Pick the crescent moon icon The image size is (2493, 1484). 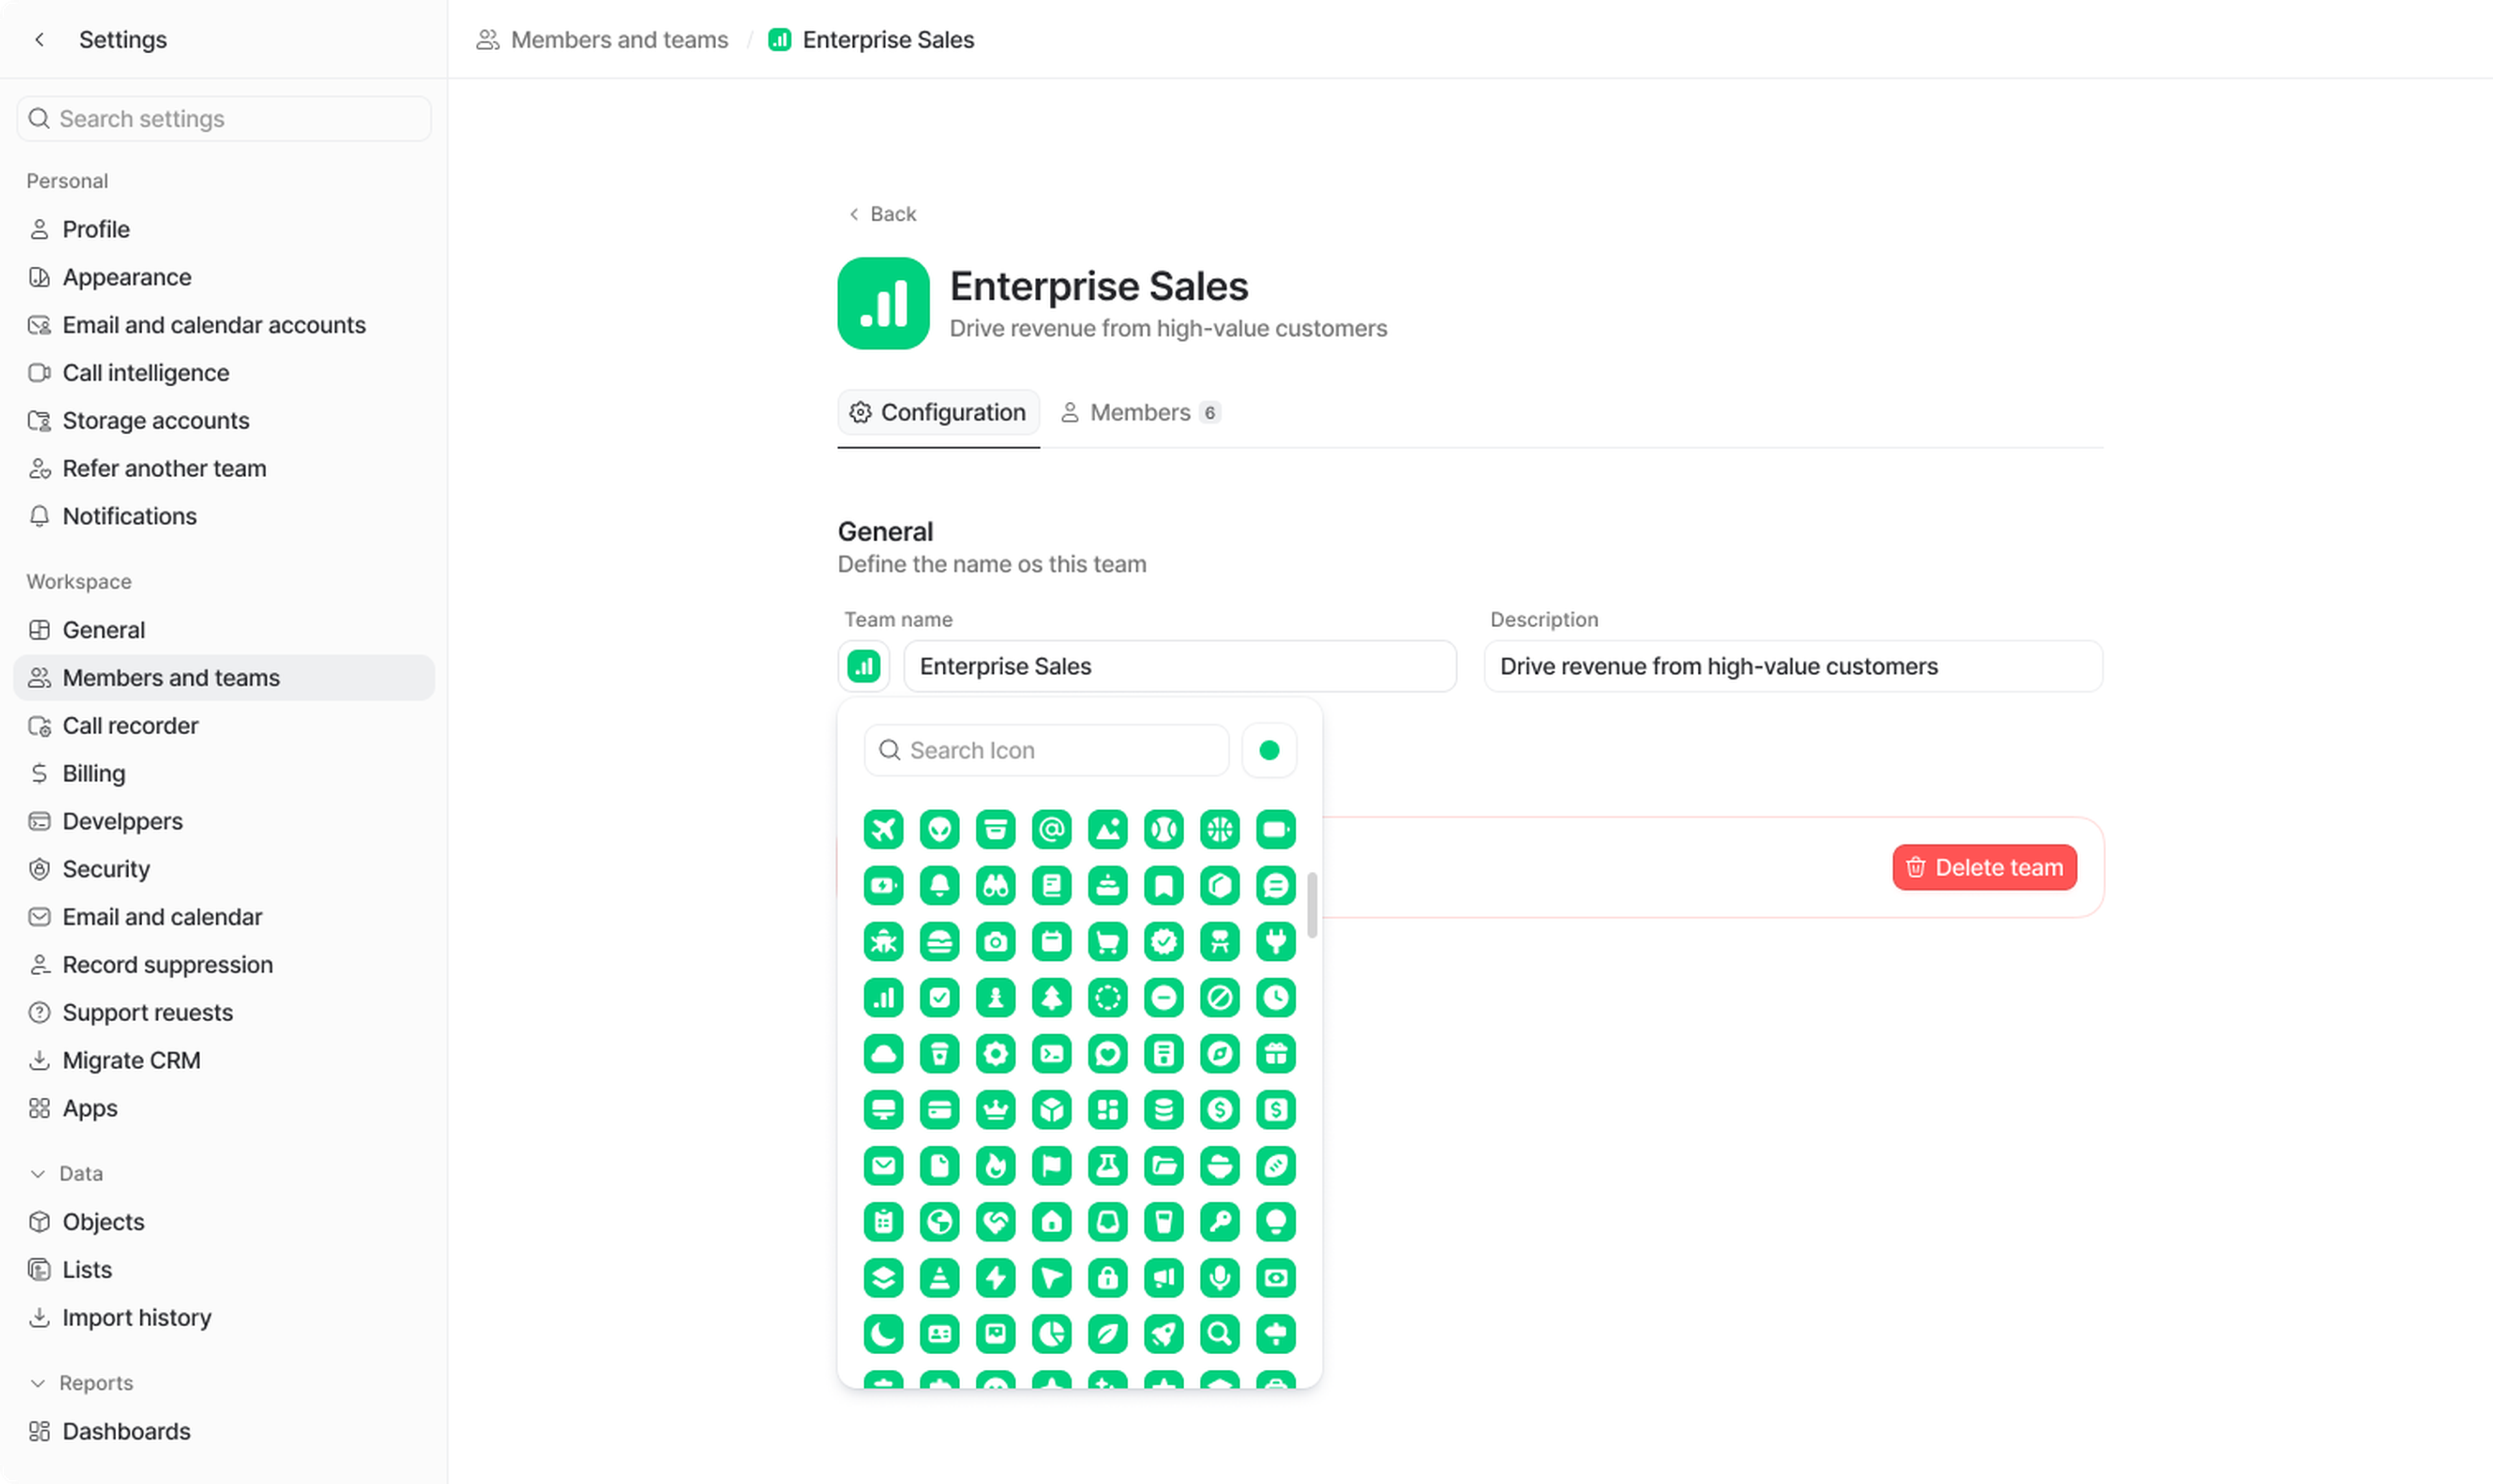coord(883,1333)
